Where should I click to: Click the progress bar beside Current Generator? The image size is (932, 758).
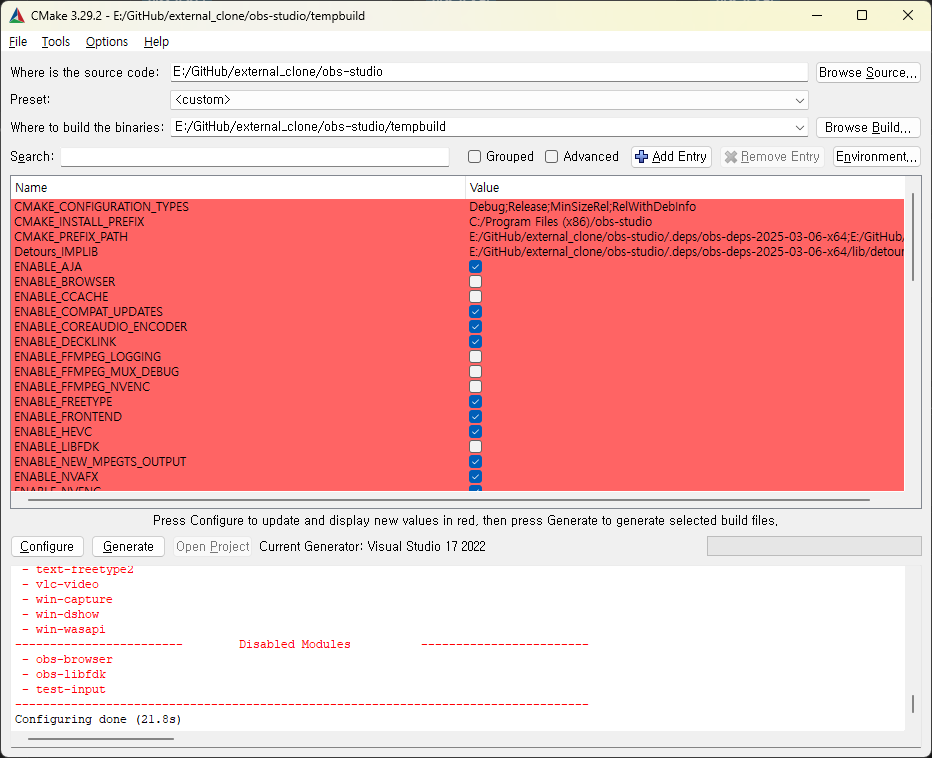pos(814,546)
